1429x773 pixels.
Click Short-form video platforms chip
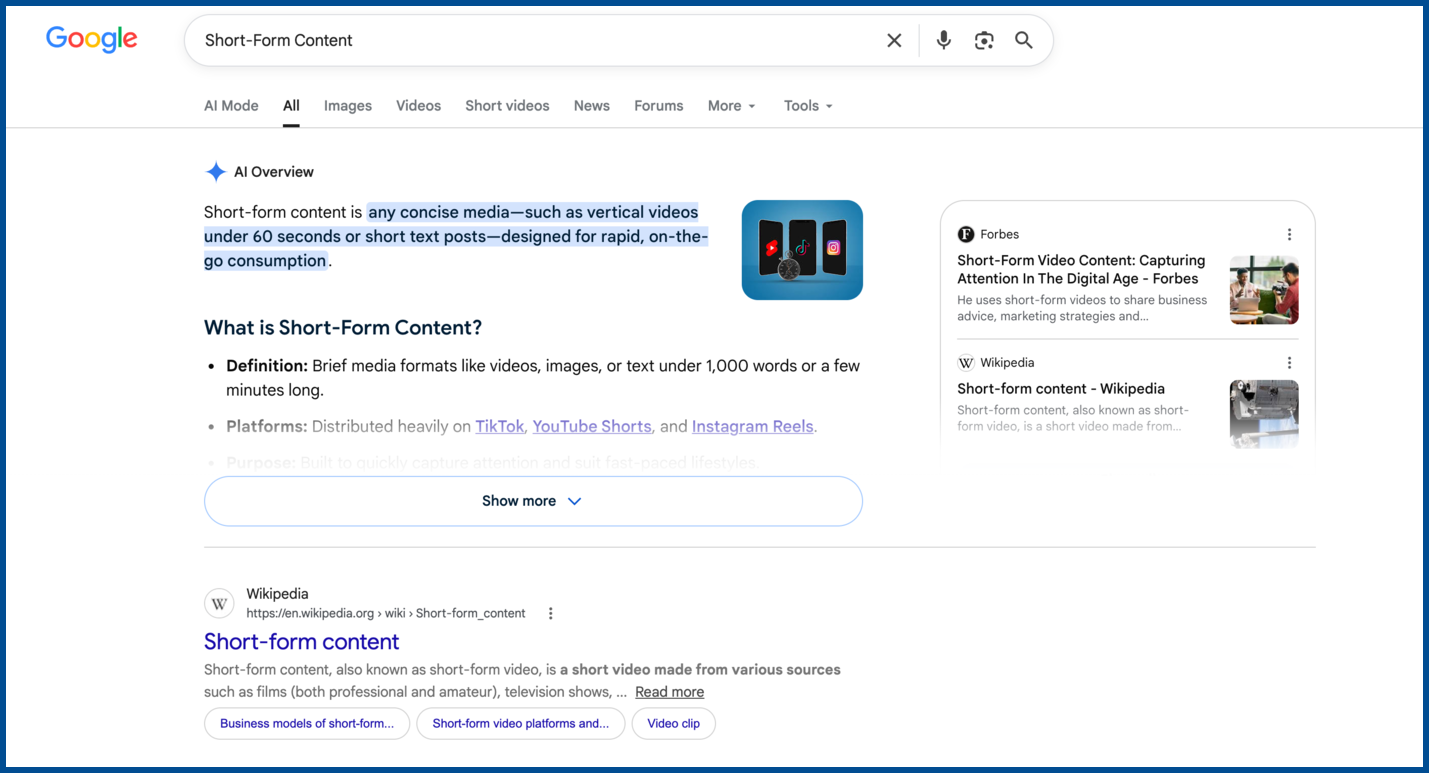click(521, 724)
